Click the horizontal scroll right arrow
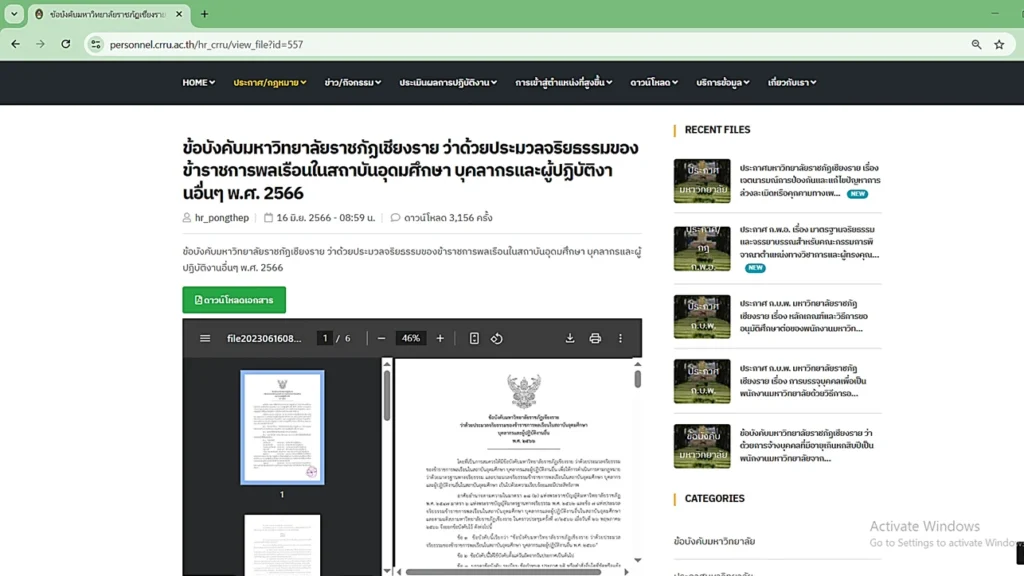The width and height of the screenshot is (1024, 576). [626, 572]
